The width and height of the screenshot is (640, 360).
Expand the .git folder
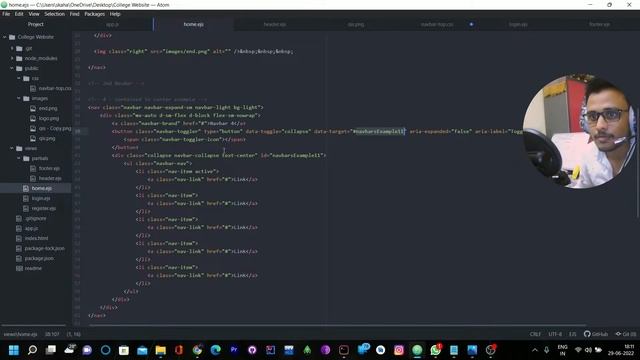click(12, 48)
